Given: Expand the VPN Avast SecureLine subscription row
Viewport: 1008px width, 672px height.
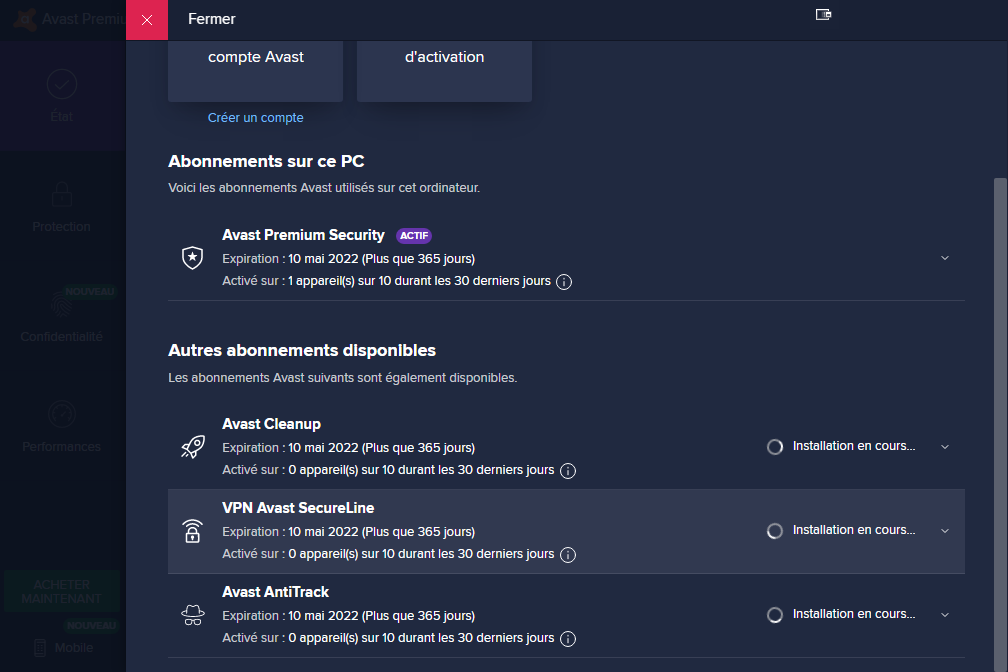Looking at the screenshot, I should pos(944,531).
